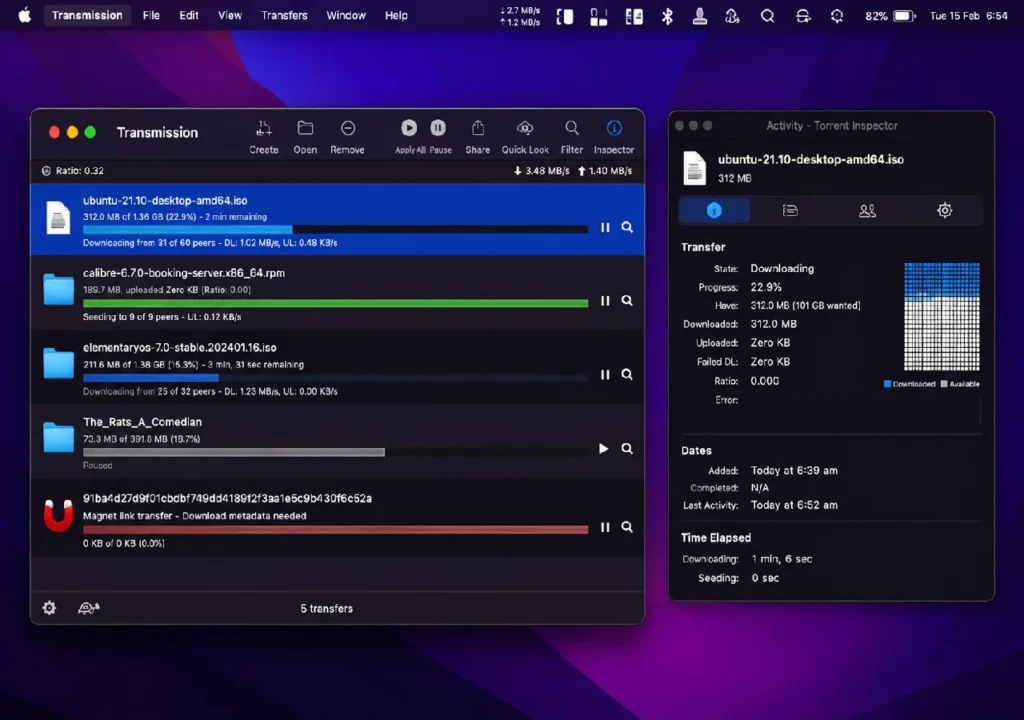Open the View menu

[x=229, y=15]
